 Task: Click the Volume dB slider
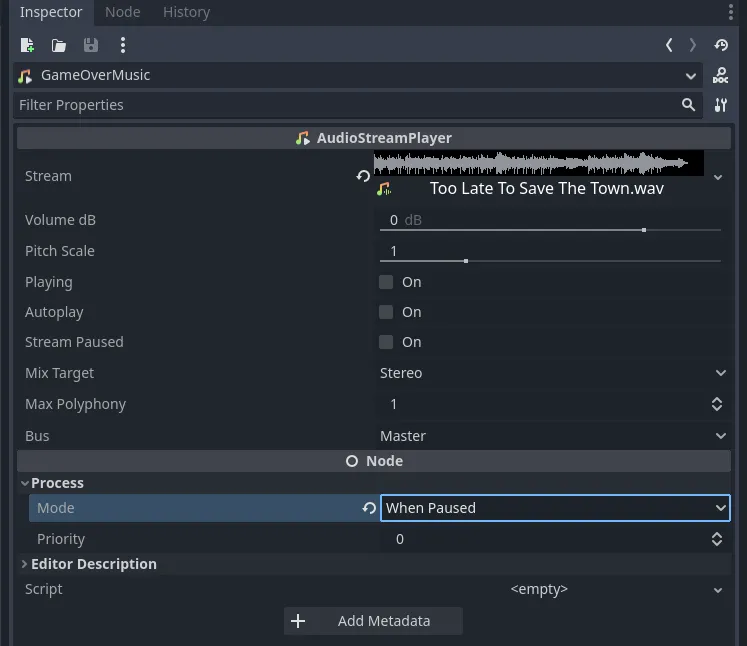550,230
